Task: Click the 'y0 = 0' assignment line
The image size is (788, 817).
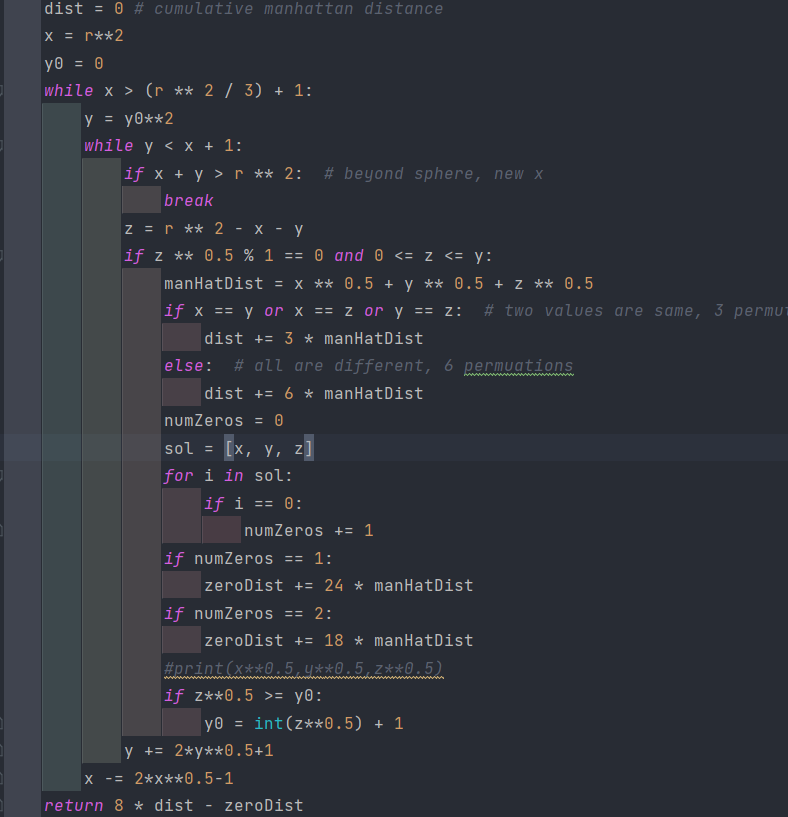Action: point(73,64)
